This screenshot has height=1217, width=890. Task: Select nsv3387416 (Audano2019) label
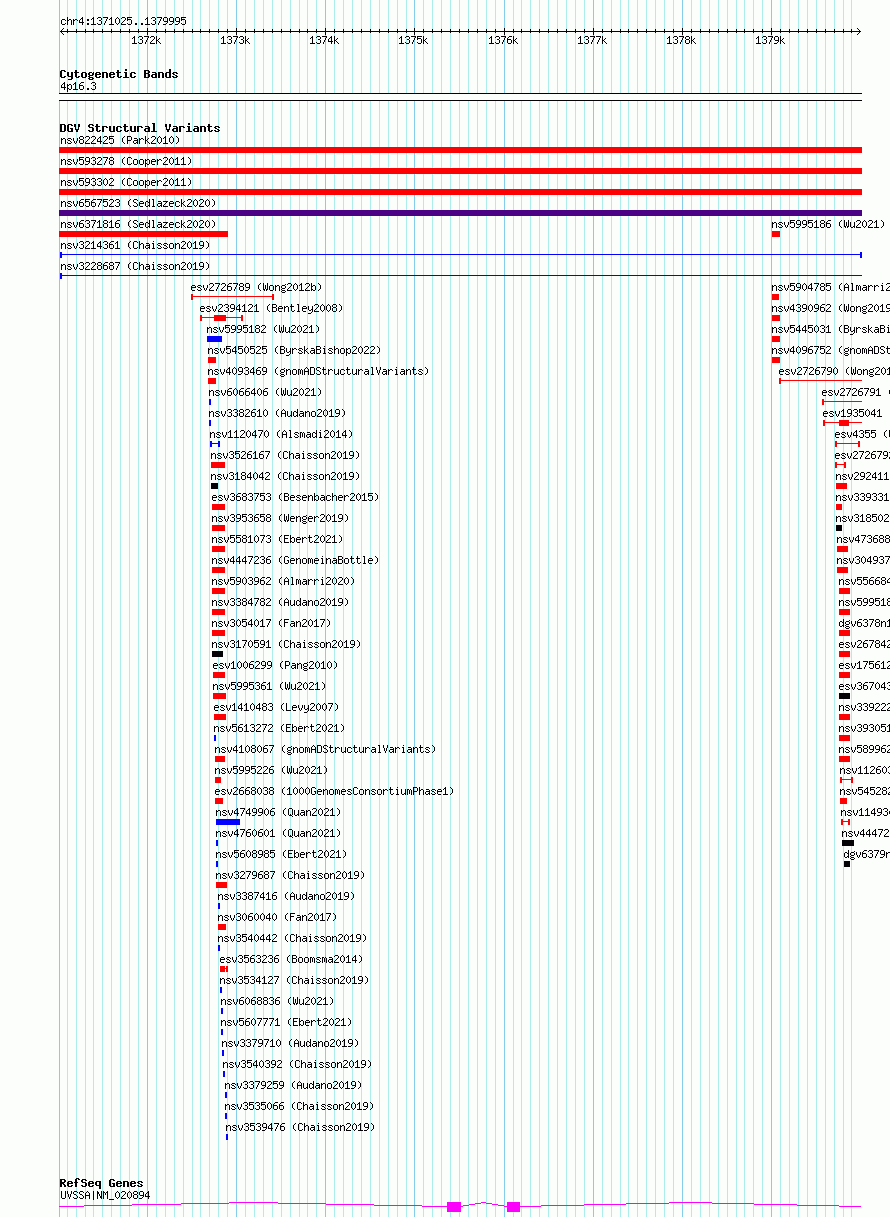coord(287,896)
